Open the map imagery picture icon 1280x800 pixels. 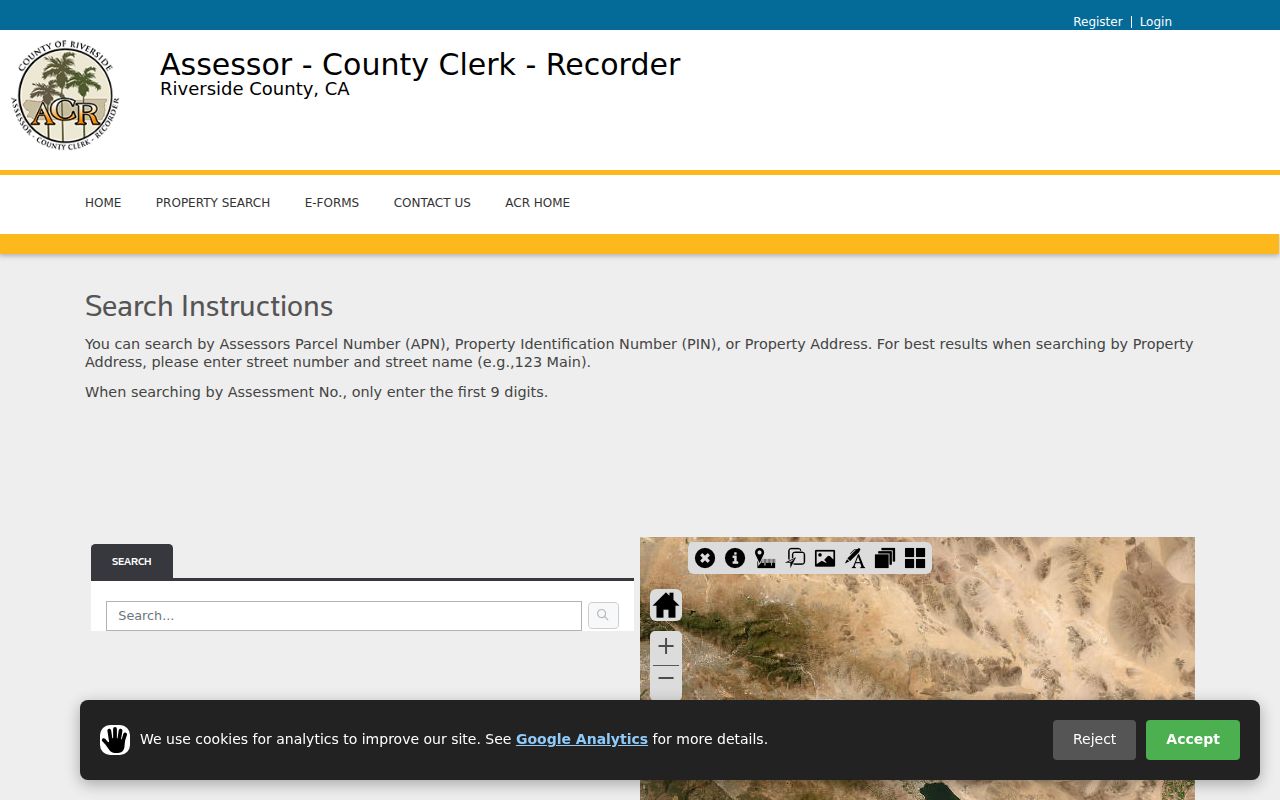click(825, 558)
